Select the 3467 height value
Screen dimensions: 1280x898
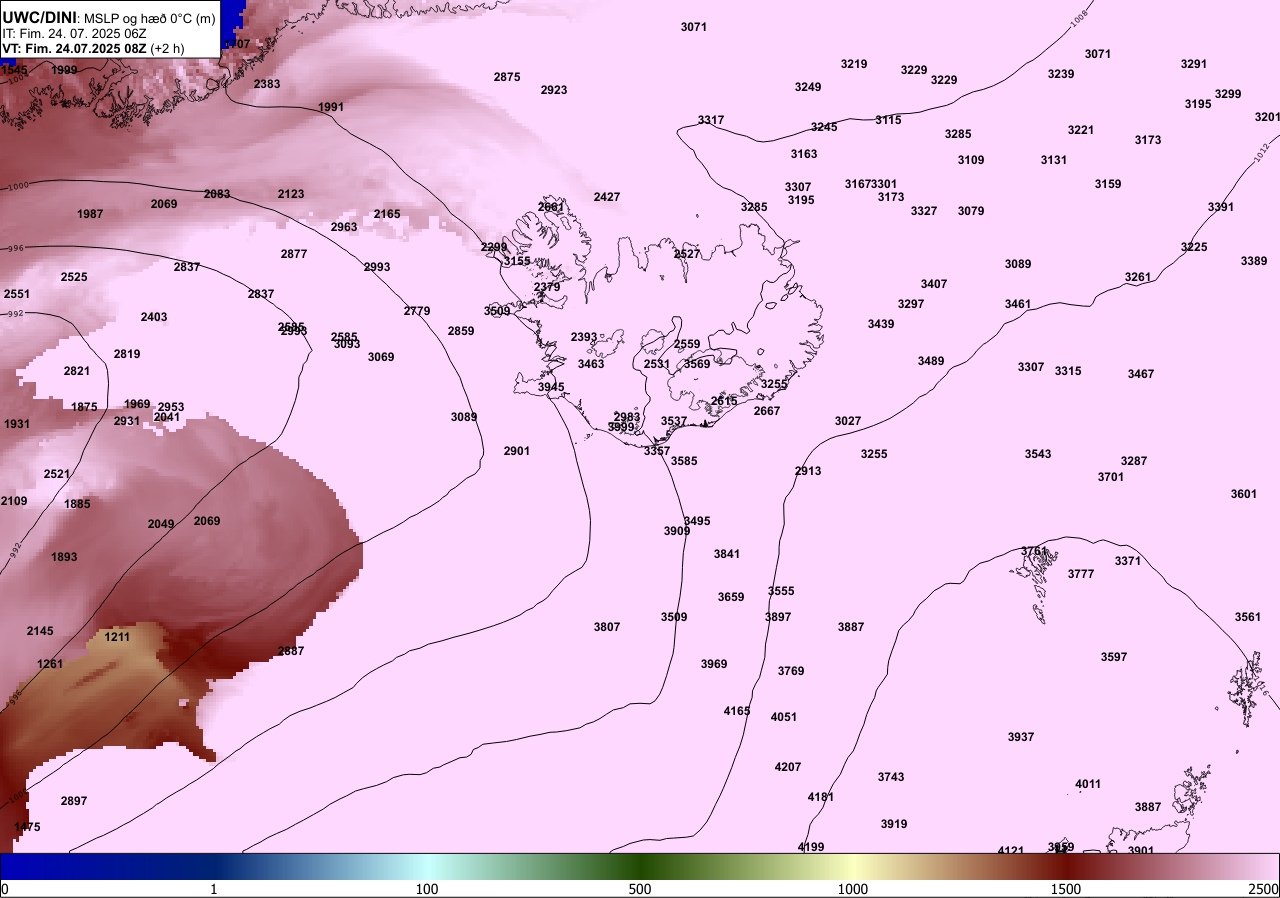point(1141,374)
